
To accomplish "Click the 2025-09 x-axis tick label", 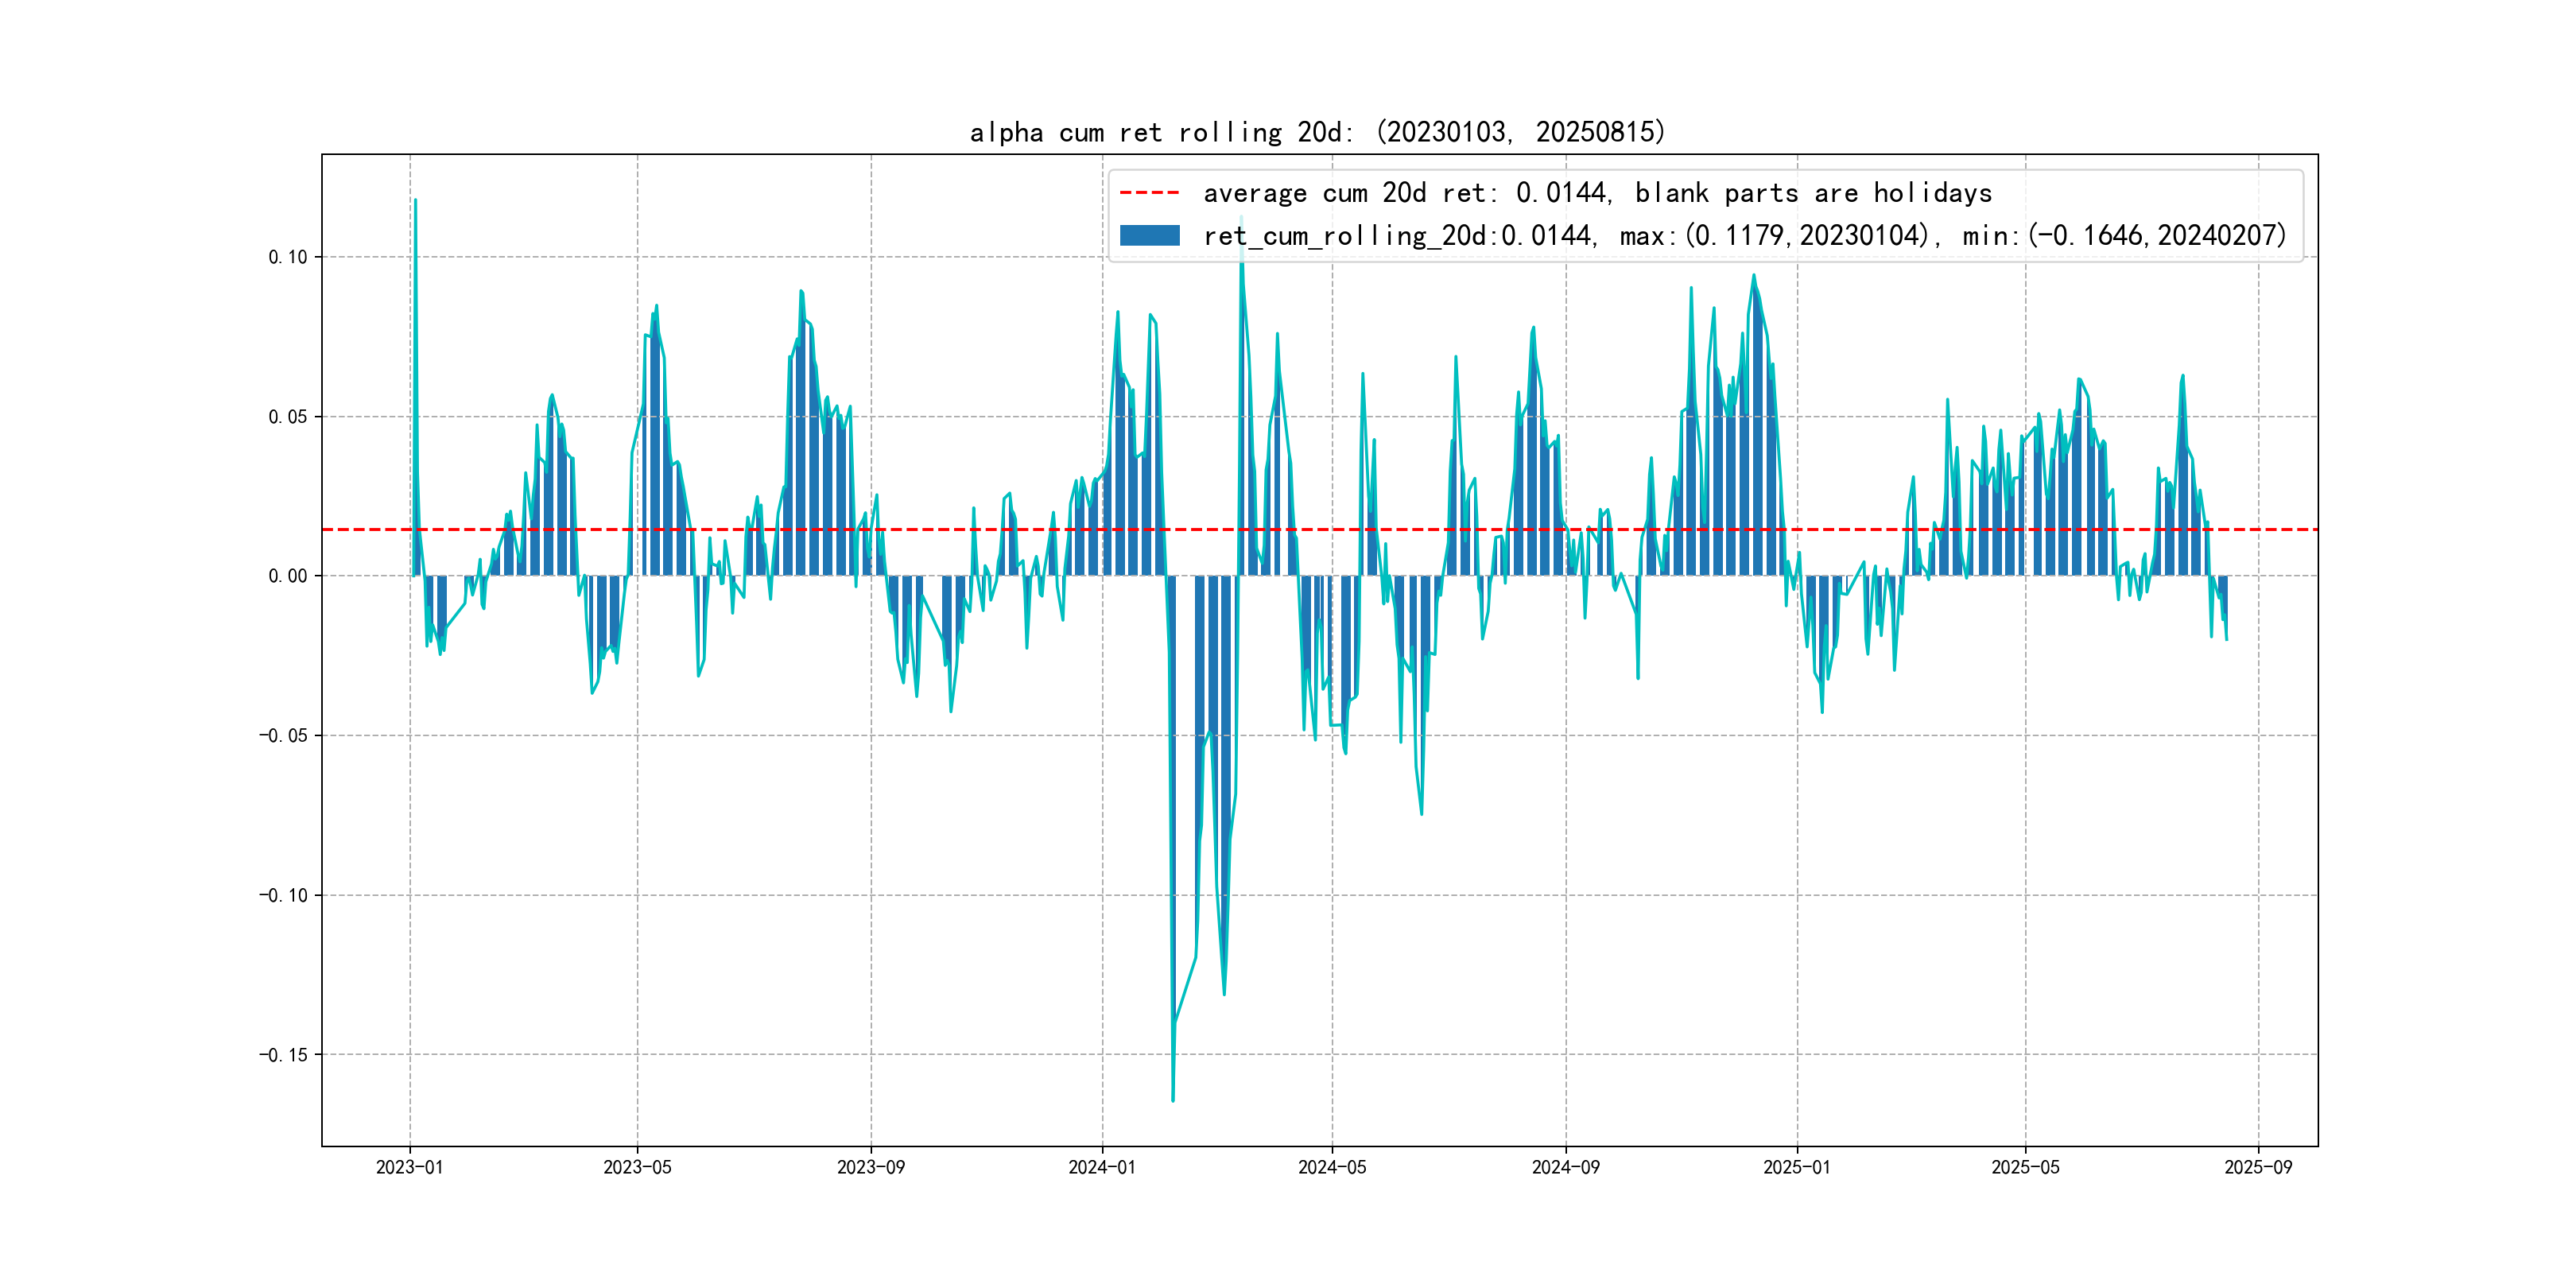I will tap(2258, 1167).
